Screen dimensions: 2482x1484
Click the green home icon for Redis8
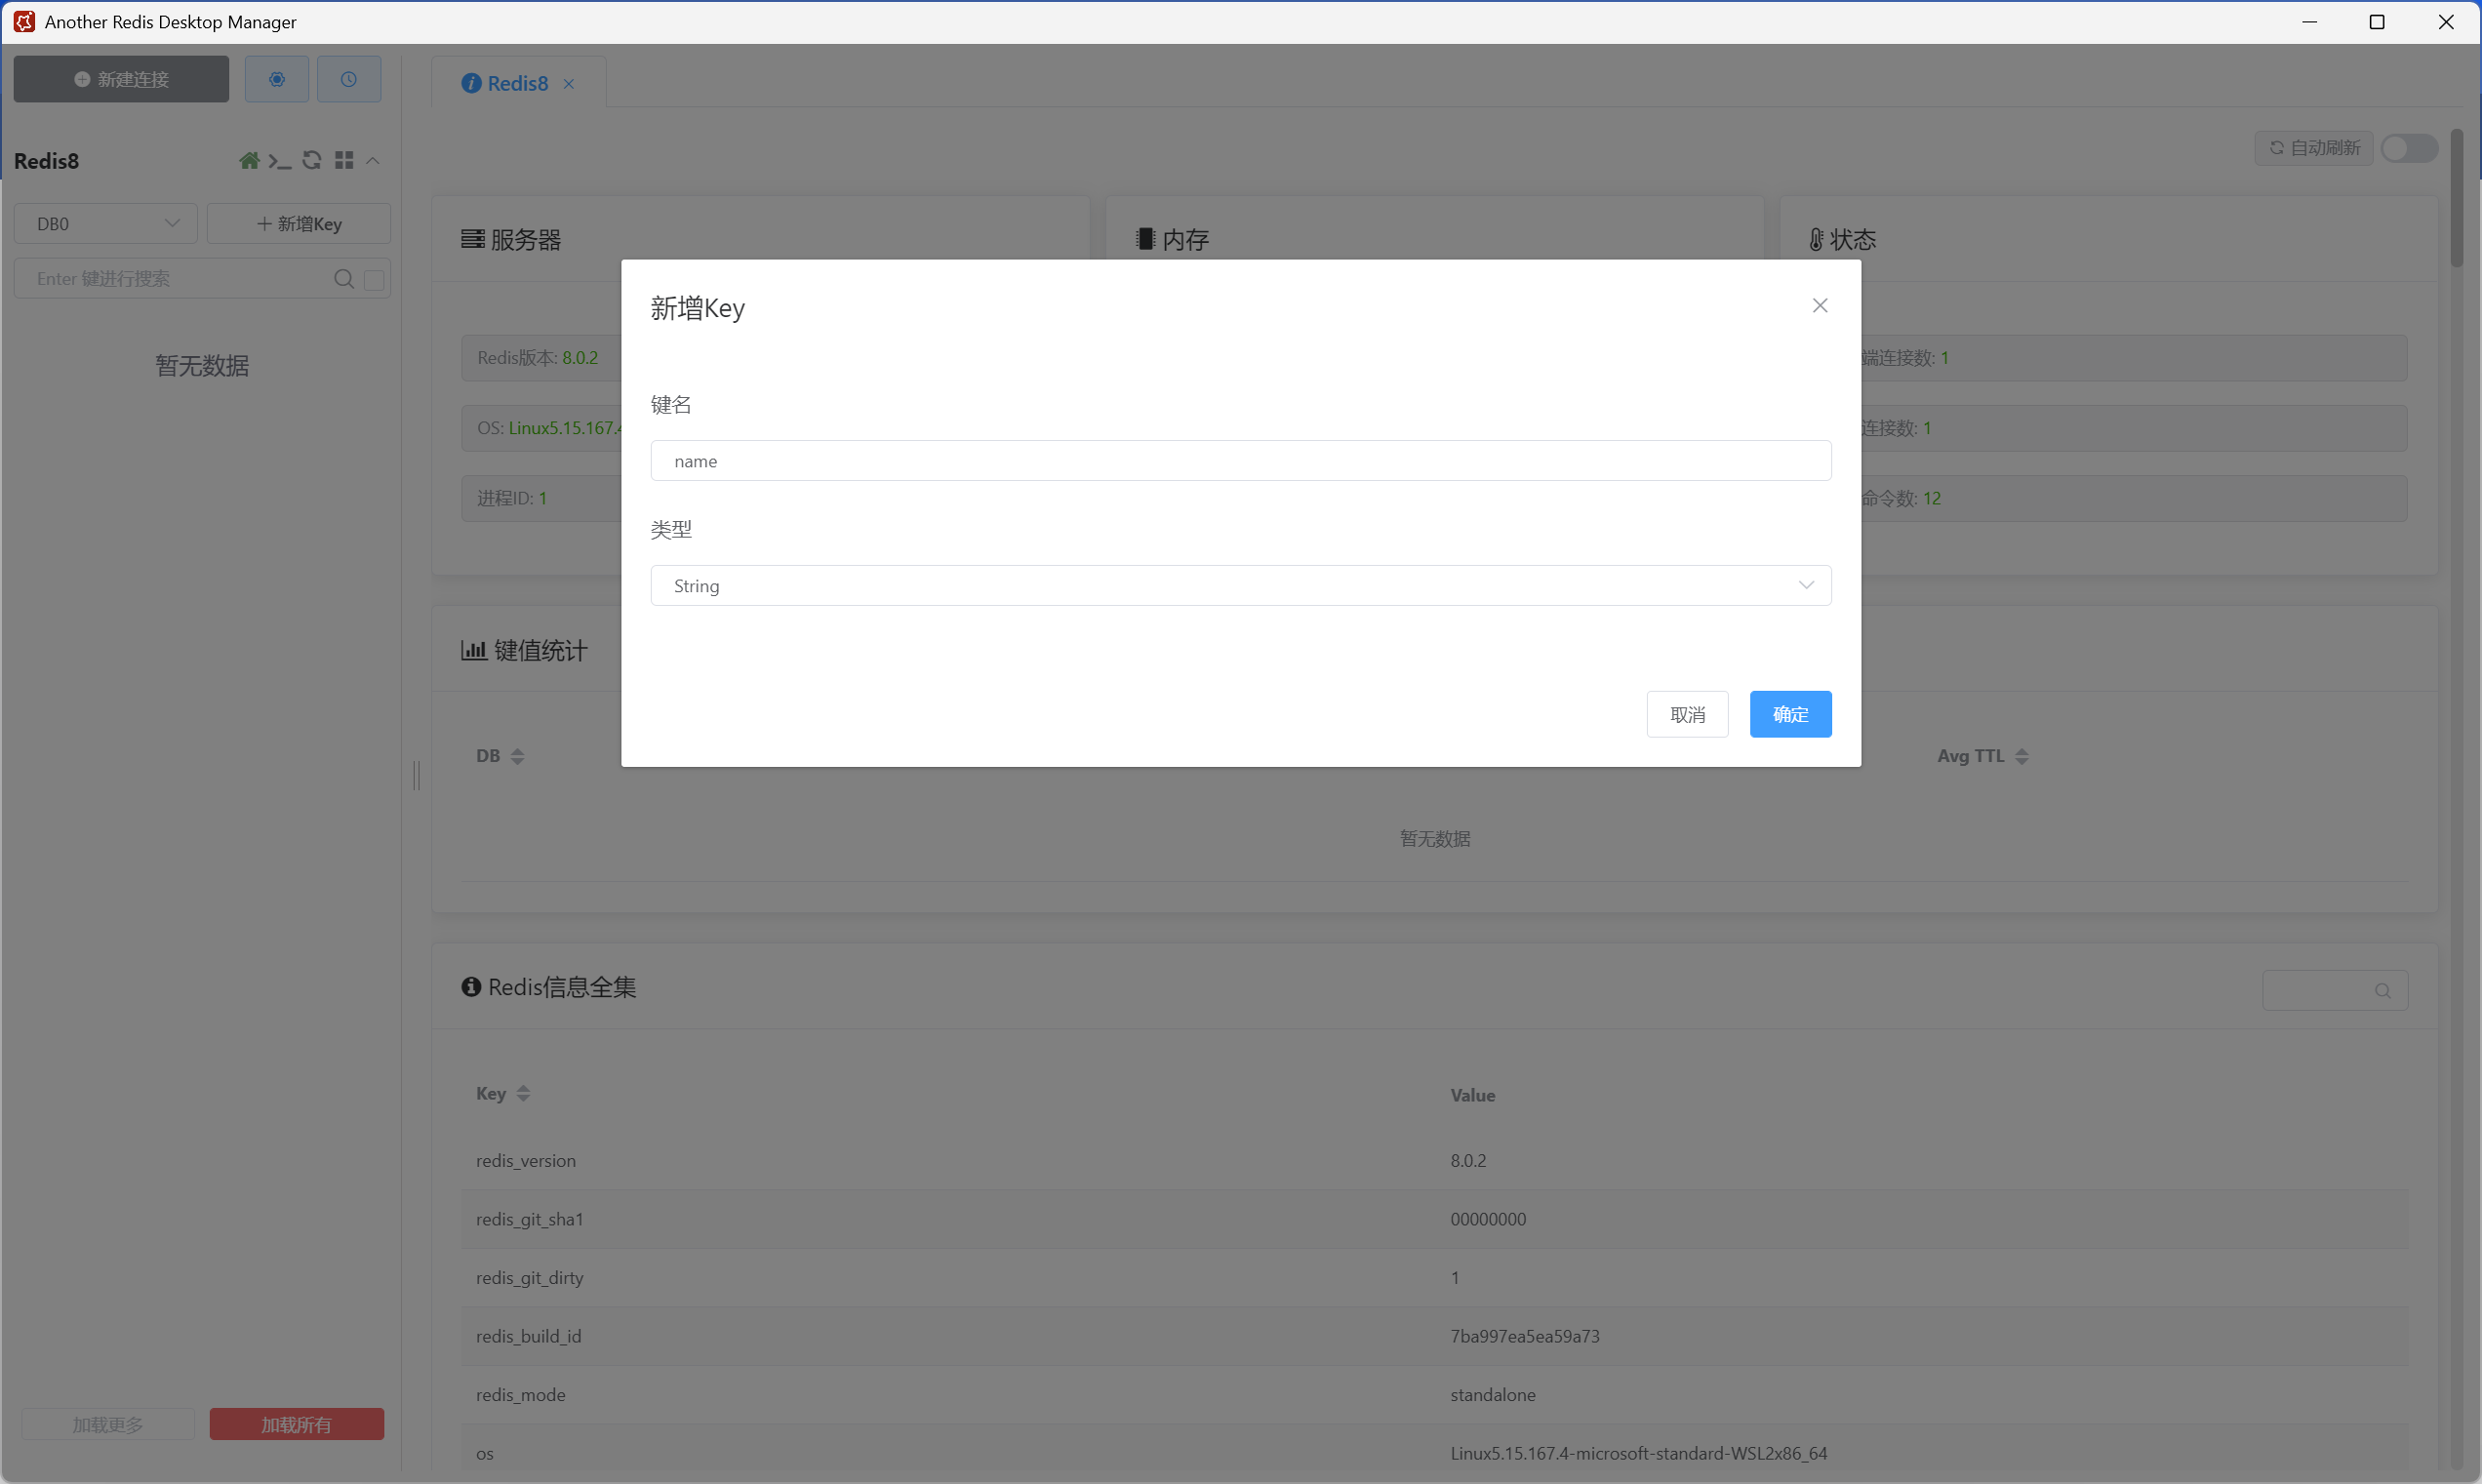(x=249, y=161)
